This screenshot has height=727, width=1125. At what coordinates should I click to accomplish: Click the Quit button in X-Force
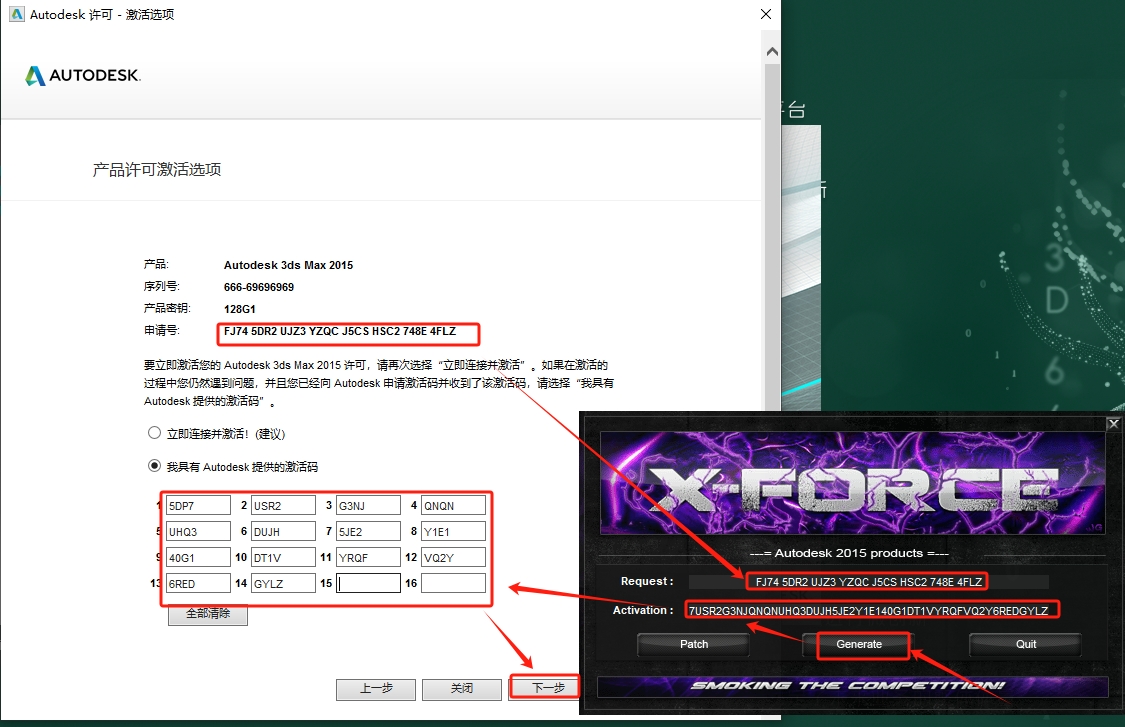(x=1025, y=644)
